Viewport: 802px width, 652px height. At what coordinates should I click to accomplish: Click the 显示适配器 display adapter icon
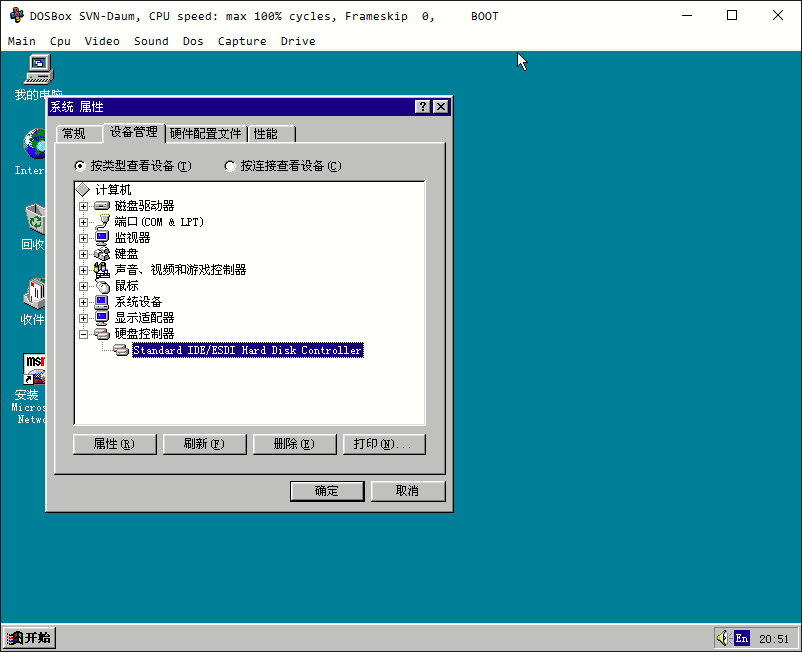(x=102, y=318)
